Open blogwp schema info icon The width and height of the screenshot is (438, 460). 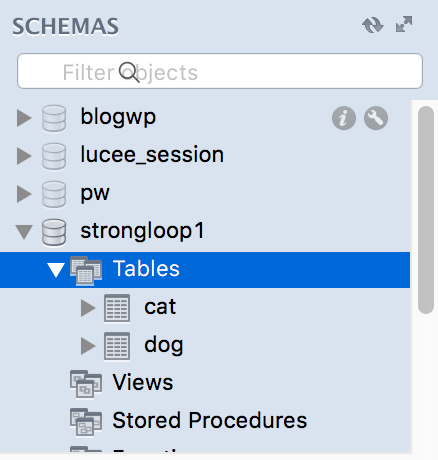click(x=344, y=118)
